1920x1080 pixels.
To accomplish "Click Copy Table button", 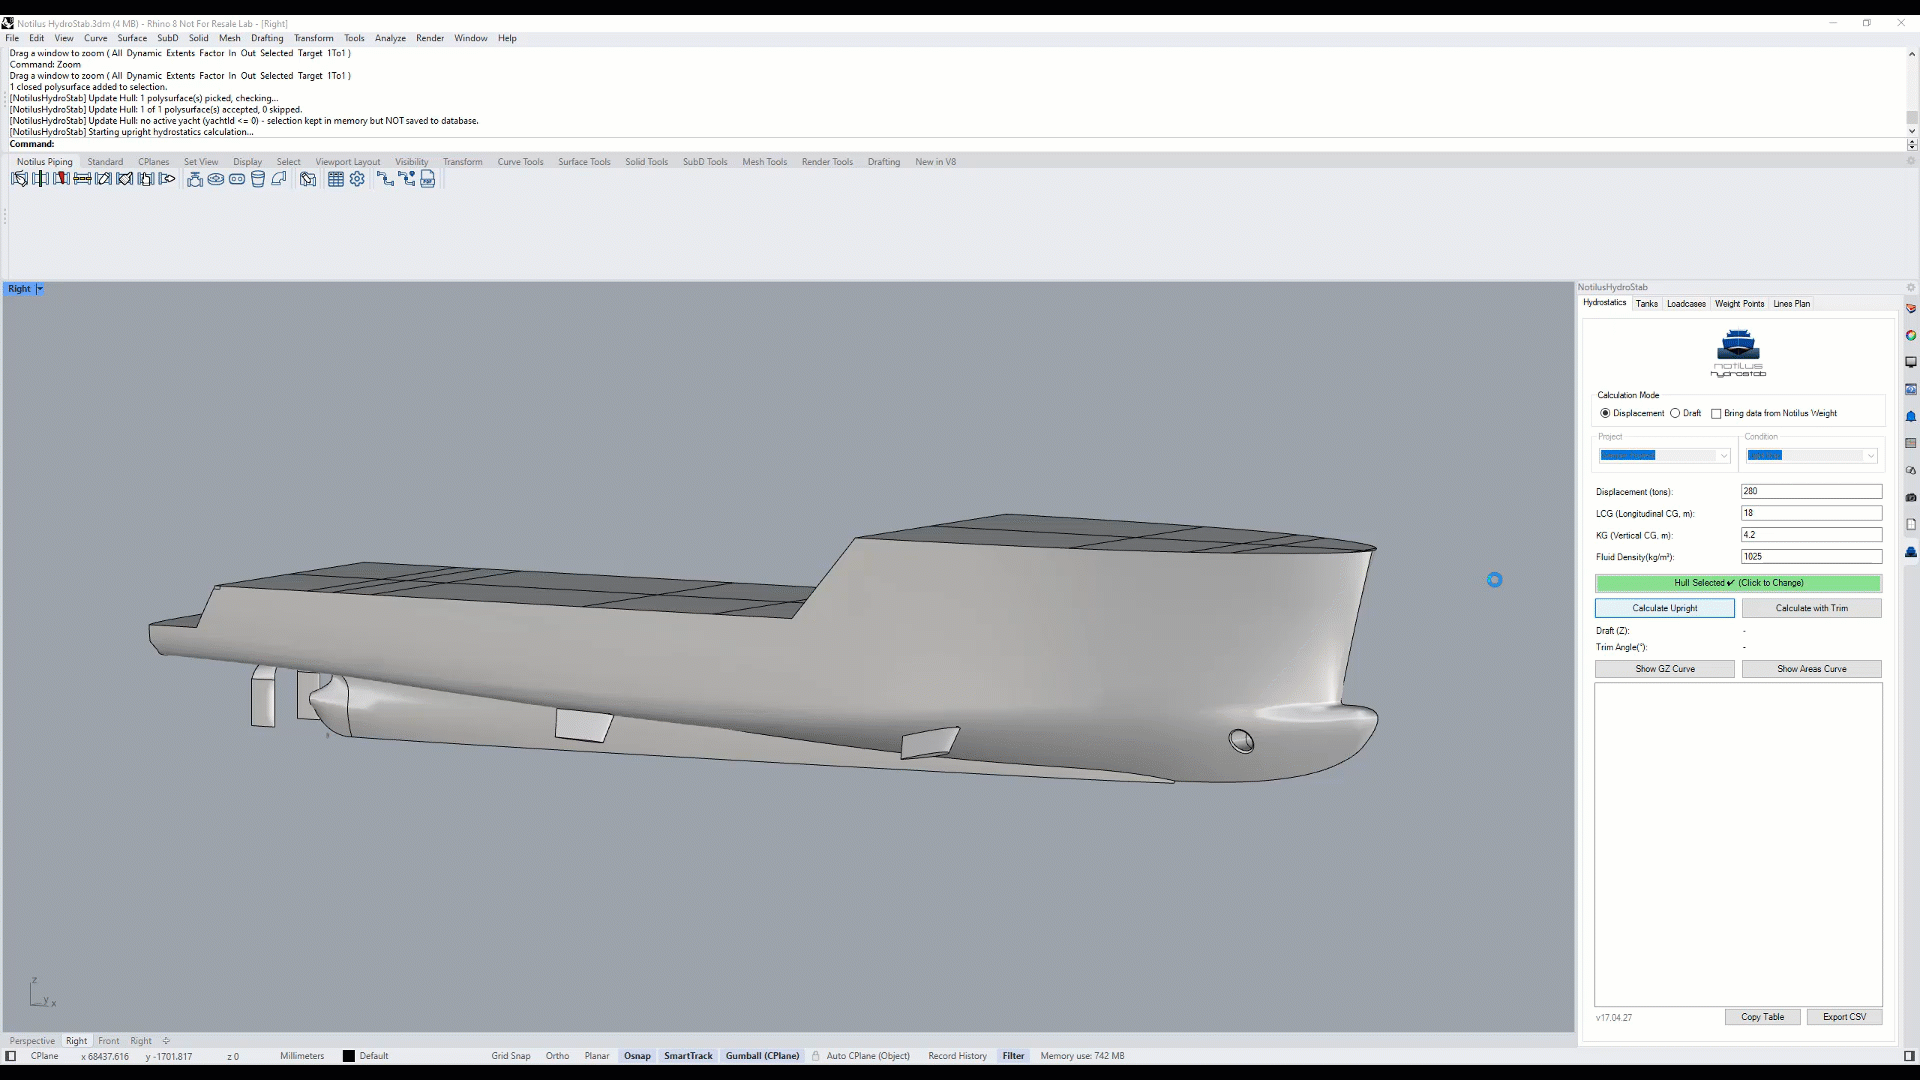I will coord(1762,1017).
